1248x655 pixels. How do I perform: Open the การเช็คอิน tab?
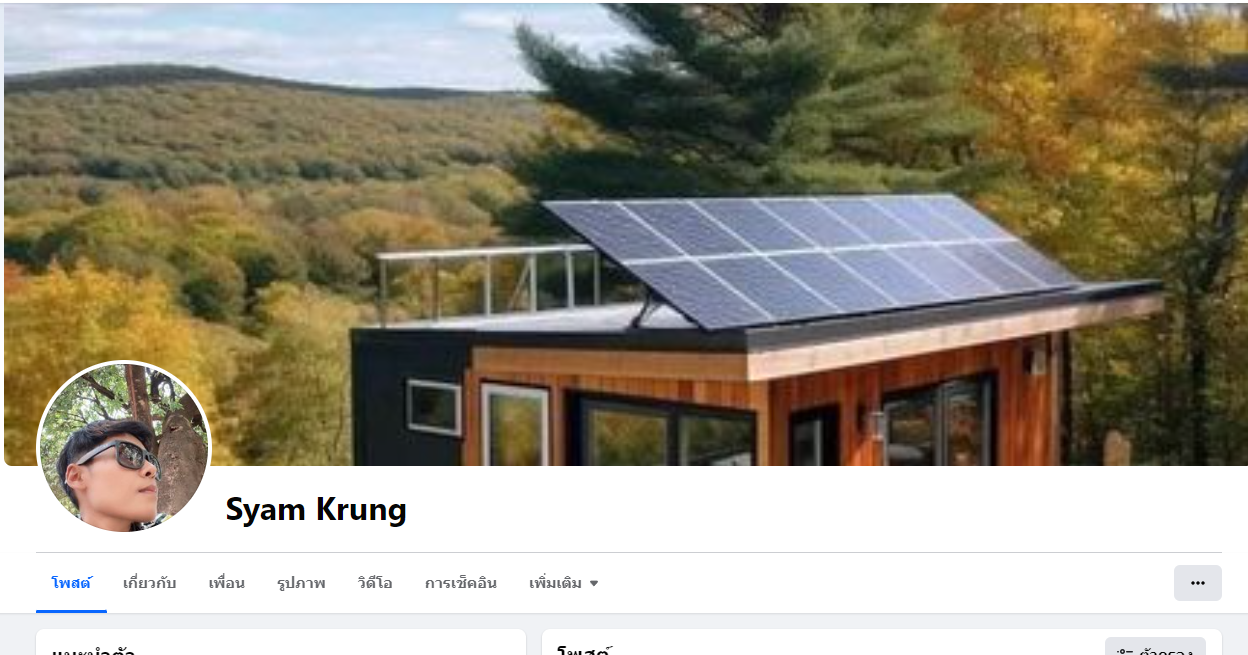[461, 583]
